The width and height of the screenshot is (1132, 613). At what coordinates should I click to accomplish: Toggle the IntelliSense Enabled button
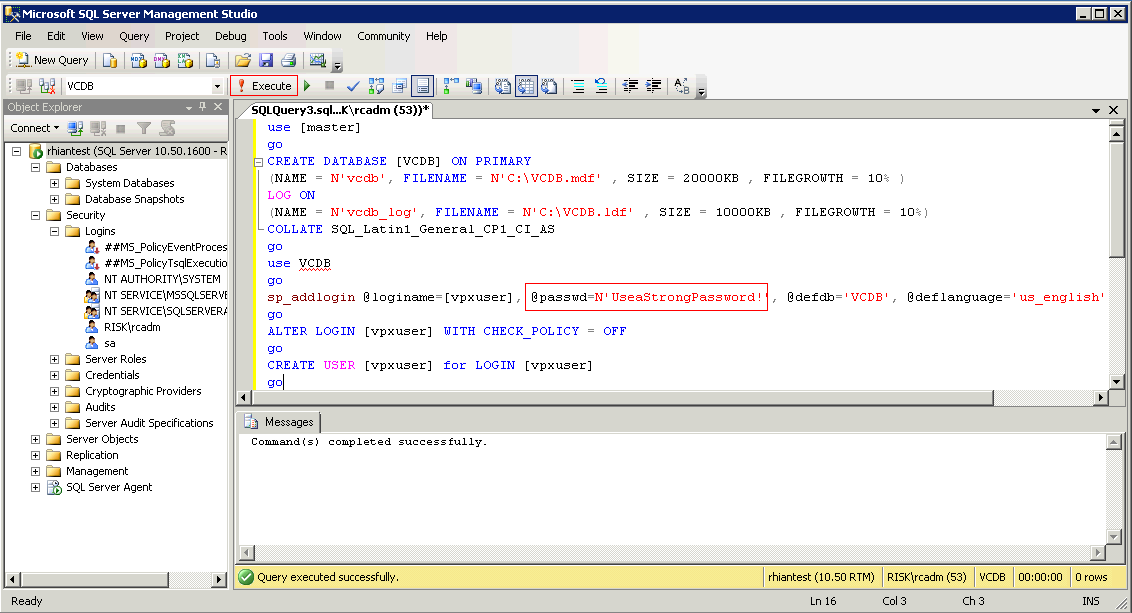tap(422, 86)
